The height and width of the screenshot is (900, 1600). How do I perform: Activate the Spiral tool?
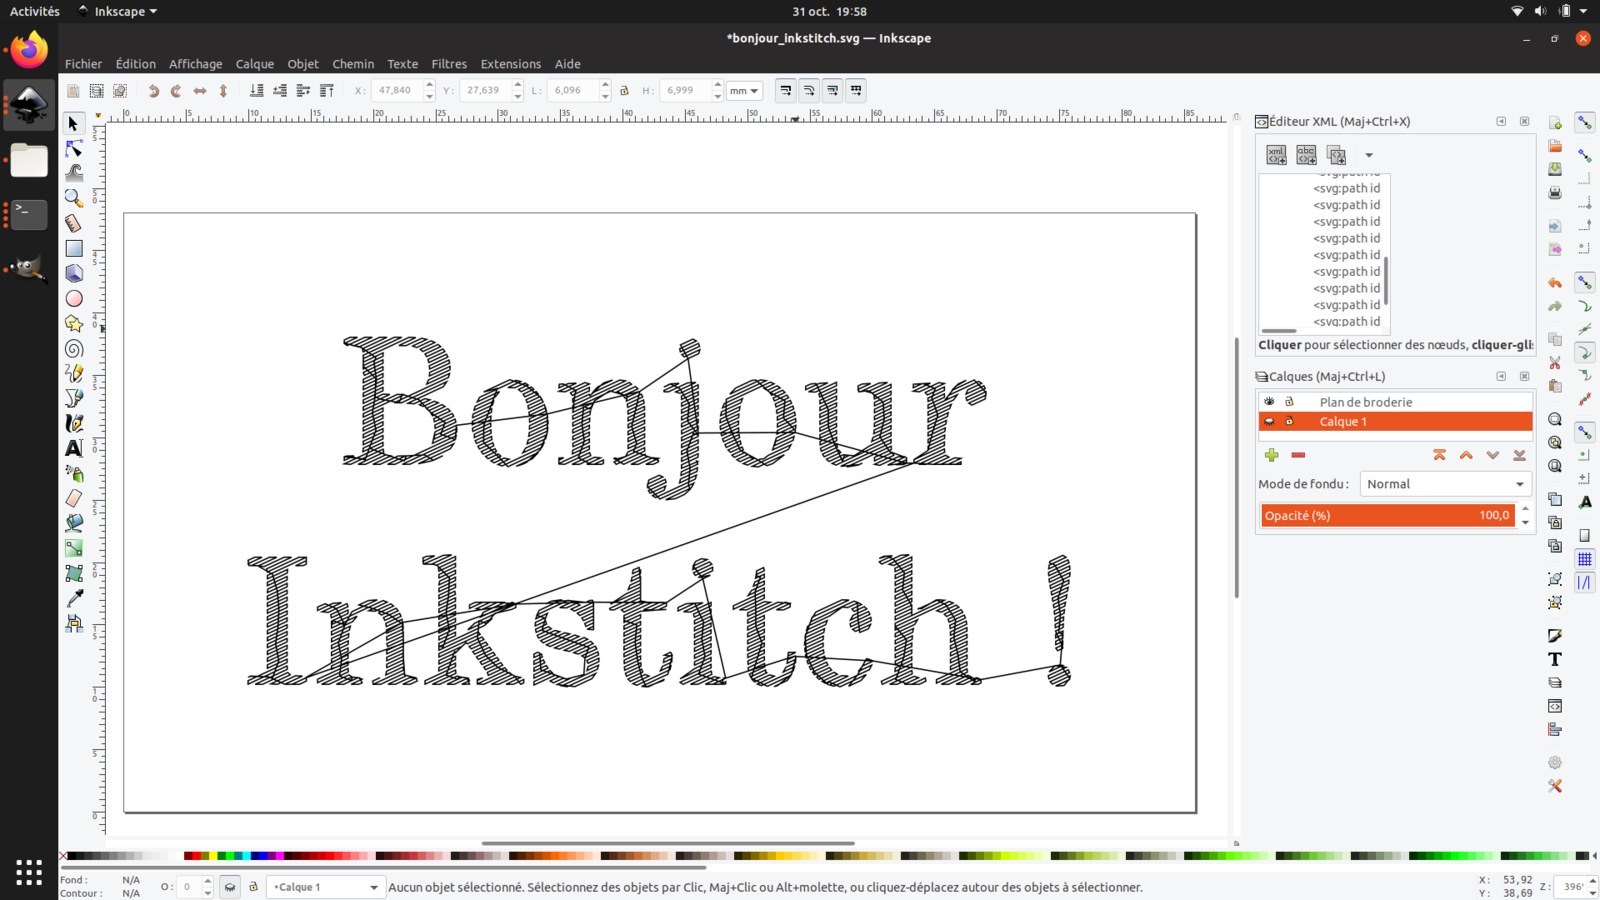pyautogui.click(x=74, y=349)
